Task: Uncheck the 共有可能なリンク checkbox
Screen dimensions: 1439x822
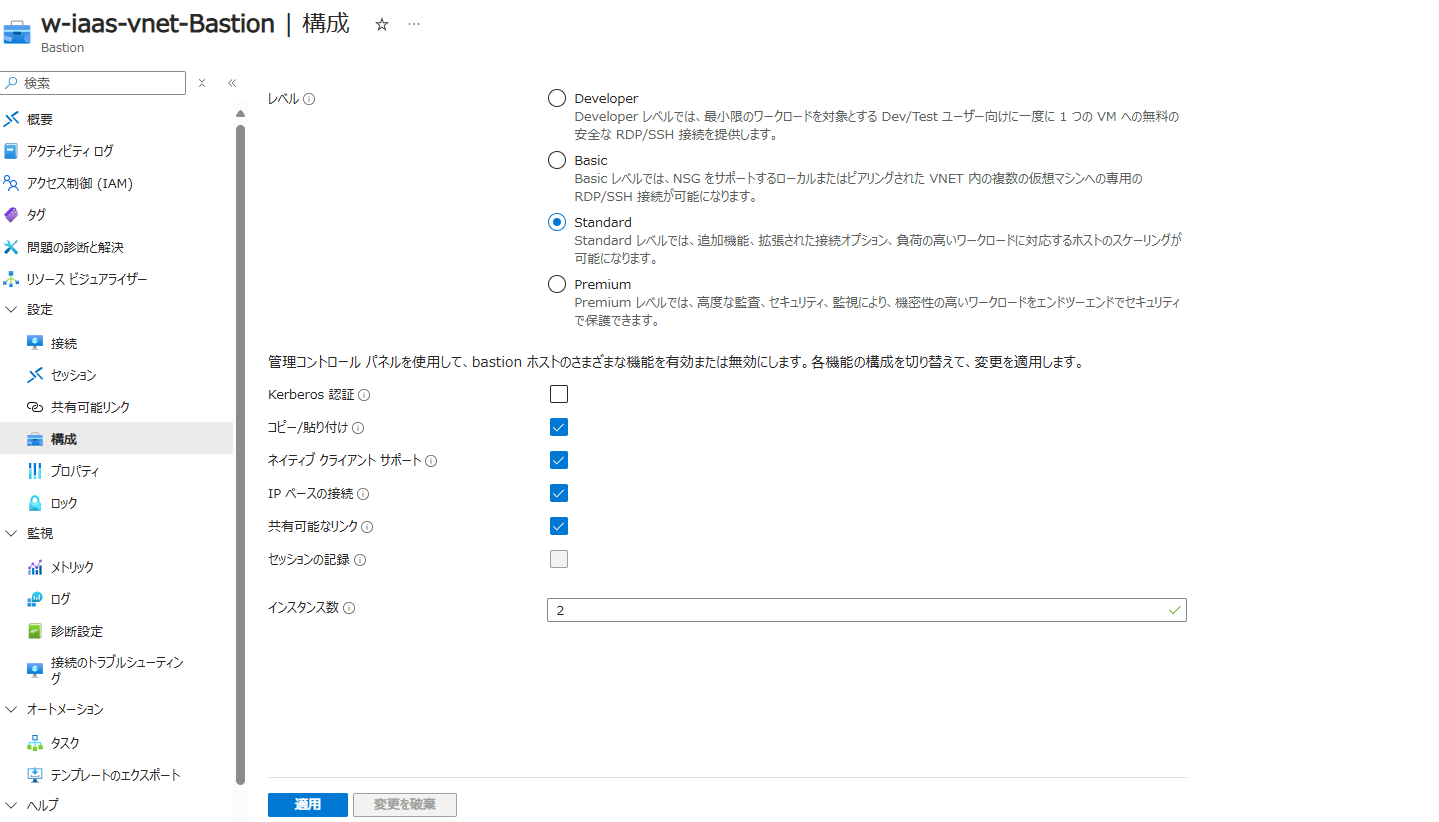Action: coord(559,526)
